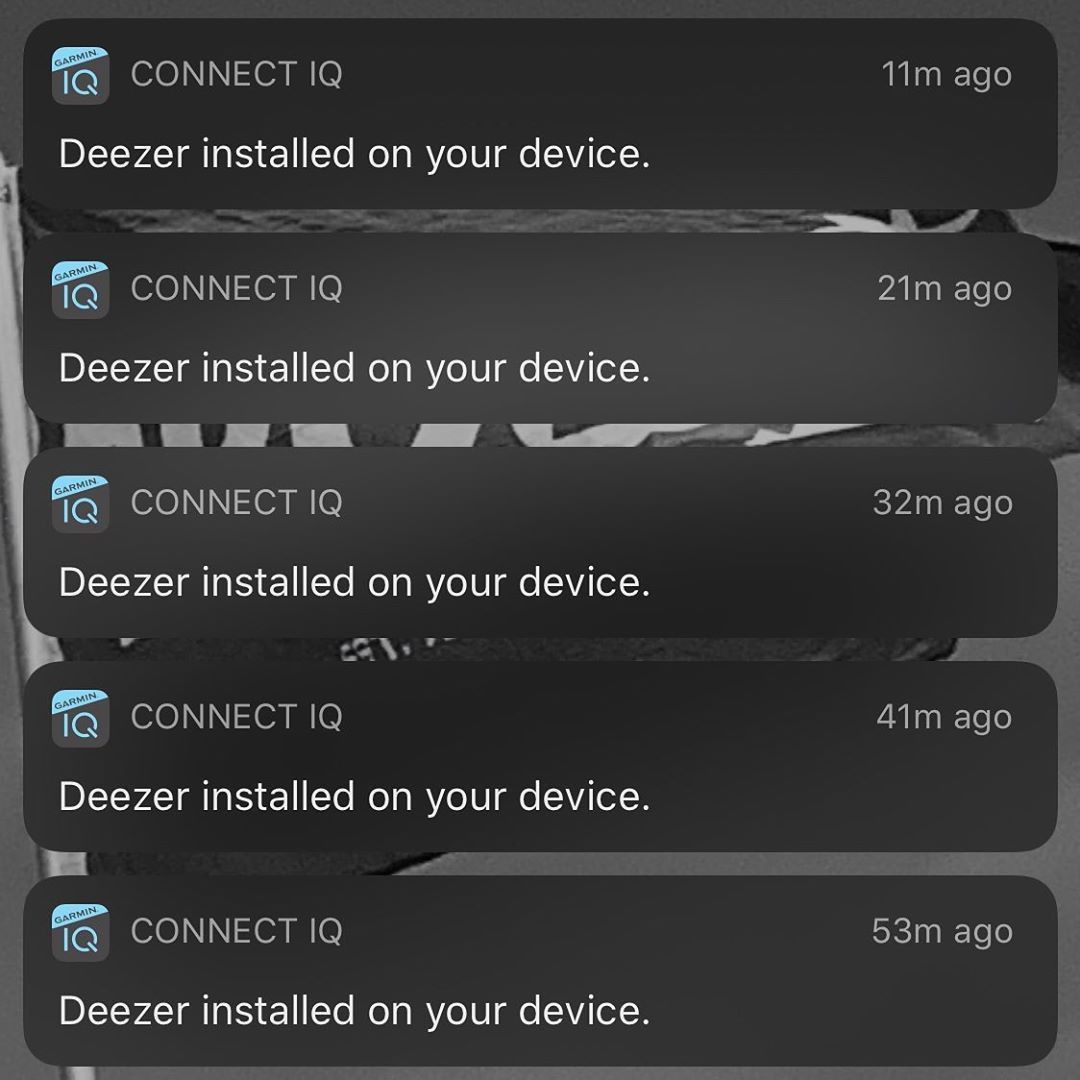Tap Garmin IQ icon in 53m ago notification
The image size is (1080, 1080).
(81, 932)
